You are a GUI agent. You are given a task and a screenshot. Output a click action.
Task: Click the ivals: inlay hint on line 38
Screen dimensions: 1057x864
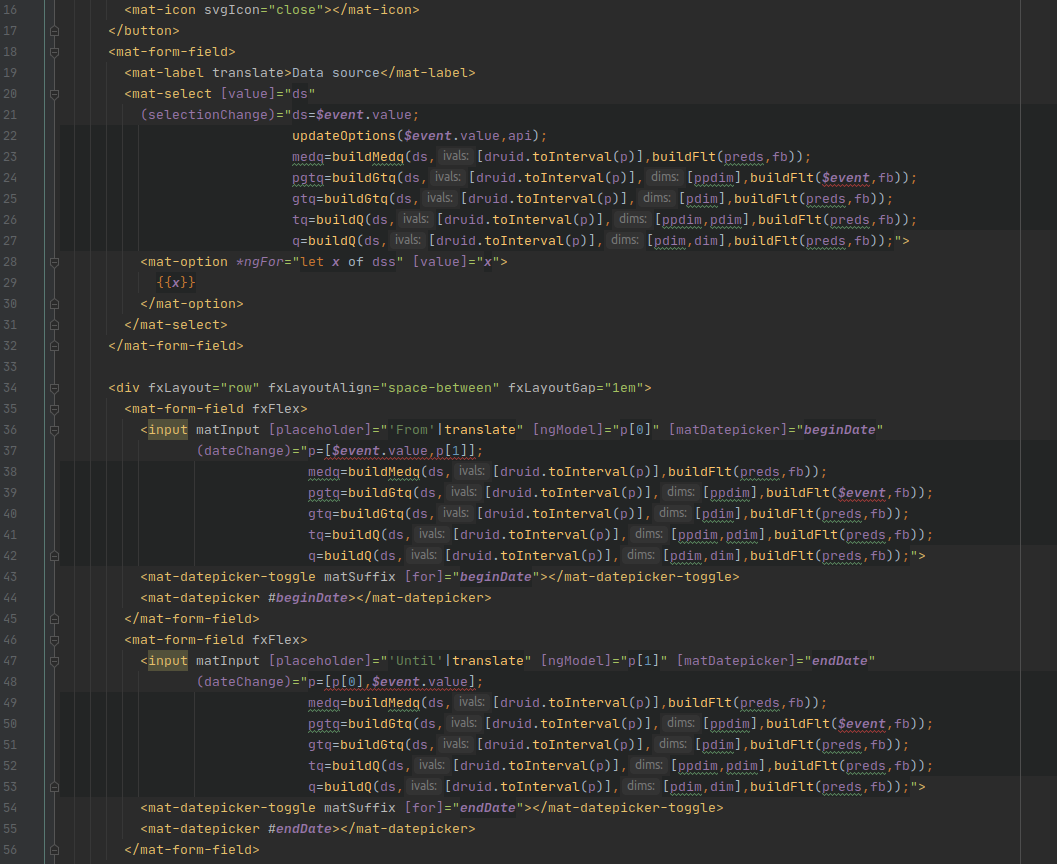[471, 470]
